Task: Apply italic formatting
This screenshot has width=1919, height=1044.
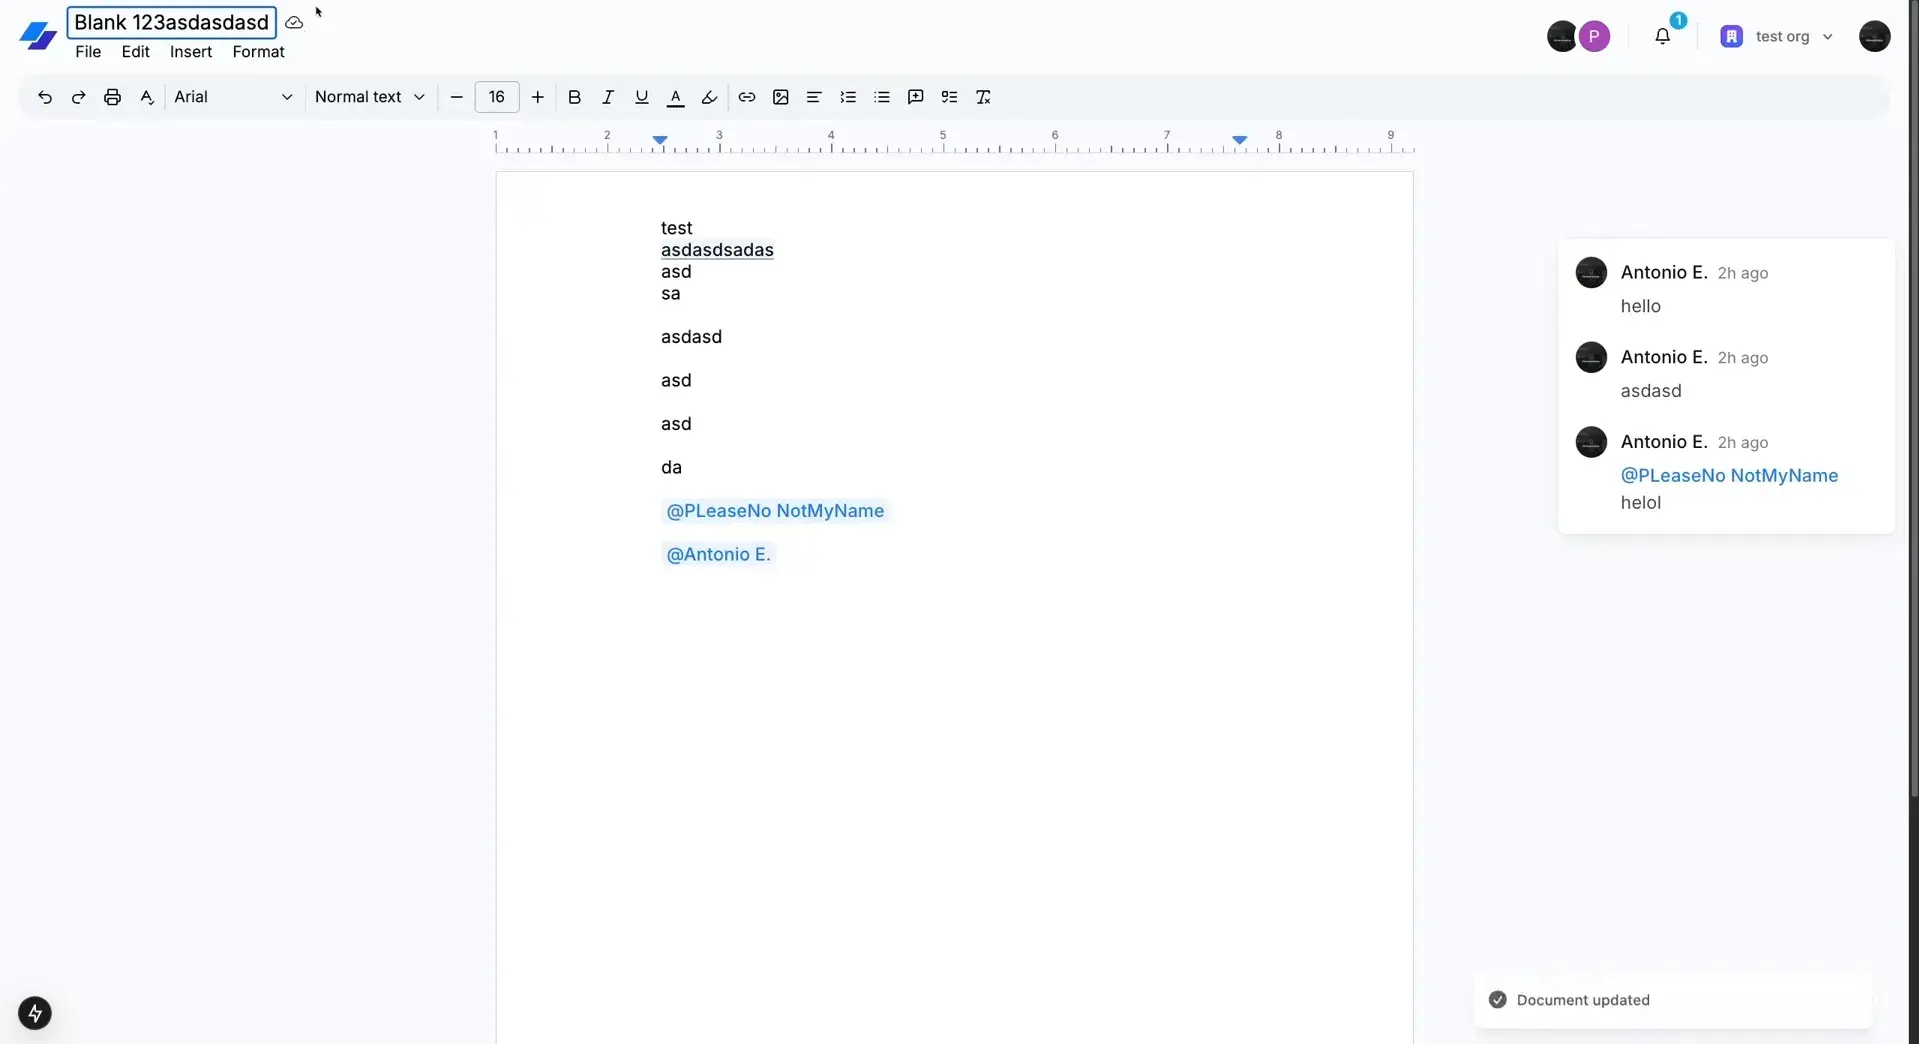Action: tap(607, 97)
